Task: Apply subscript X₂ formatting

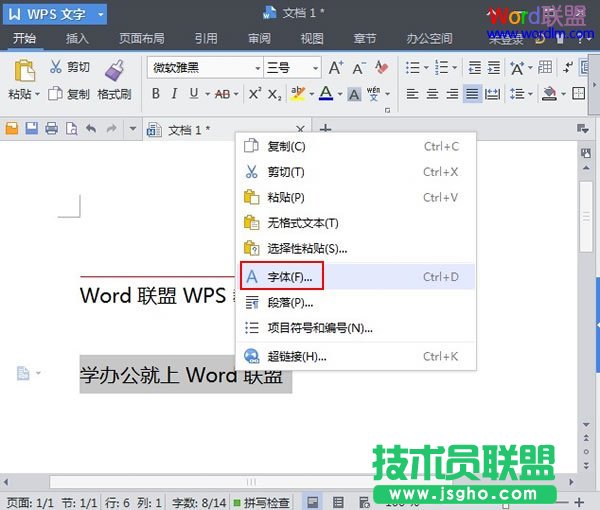Action: pos(274,94)
